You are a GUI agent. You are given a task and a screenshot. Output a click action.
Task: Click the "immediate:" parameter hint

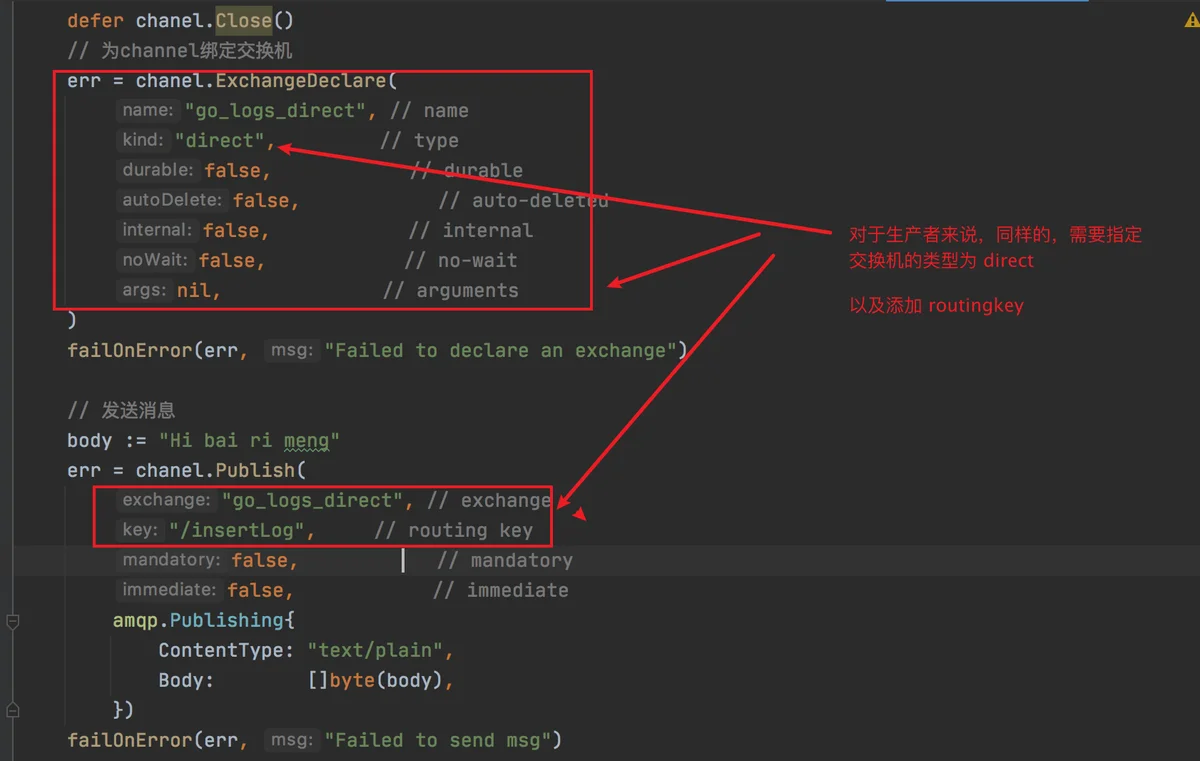click(168, 591)
